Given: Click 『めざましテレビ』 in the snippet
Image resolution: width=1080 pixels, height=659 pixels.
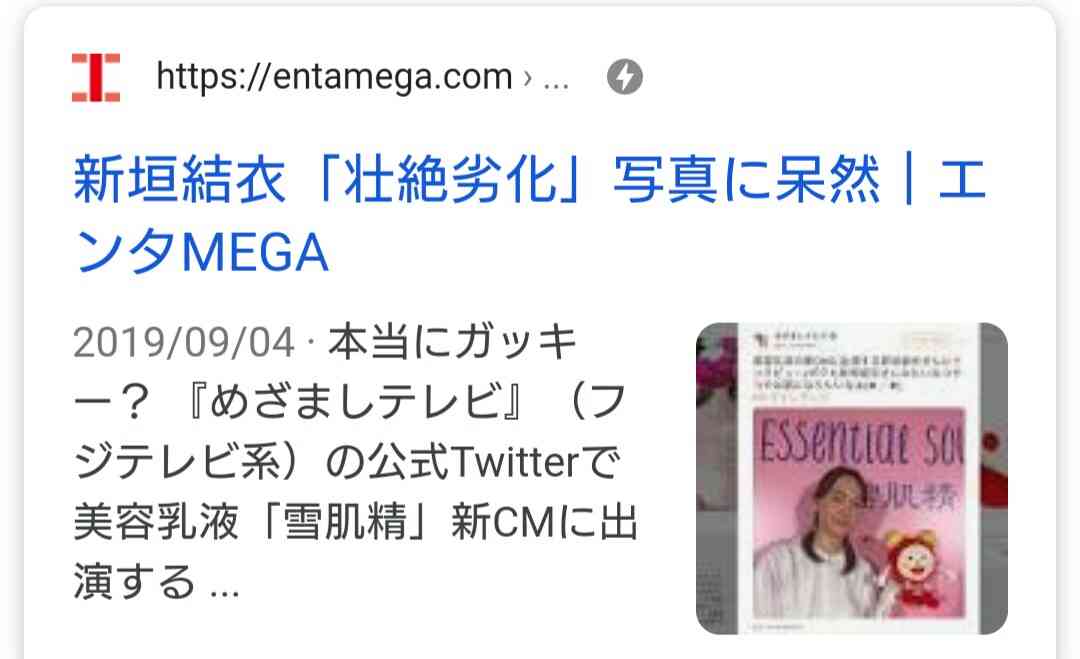Looking at the screenshot, I should [x=353, y=403].
